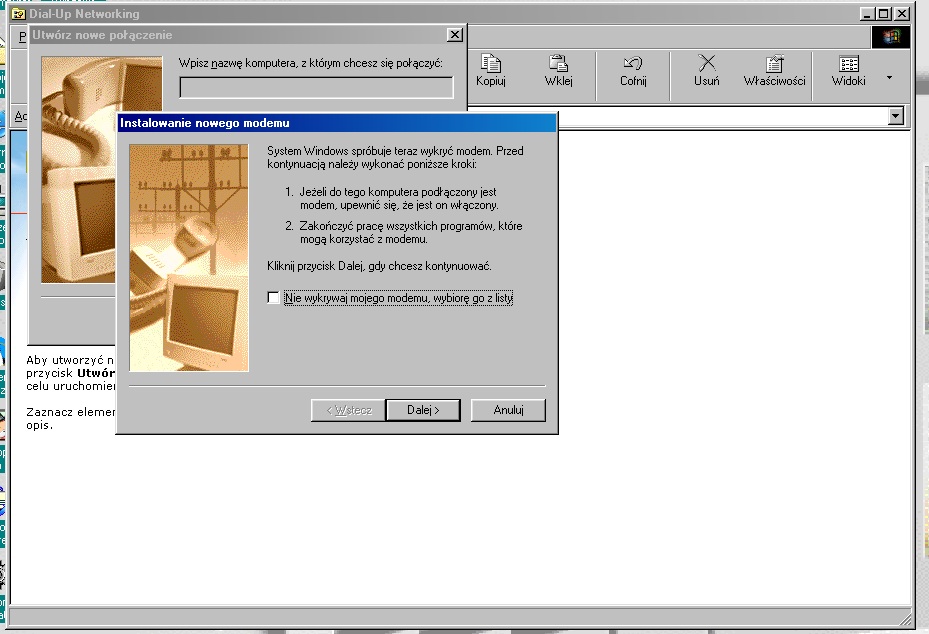Open Właściwości properties from toolbar
Viewport: 929px width, 634px height.
[774, 71]
